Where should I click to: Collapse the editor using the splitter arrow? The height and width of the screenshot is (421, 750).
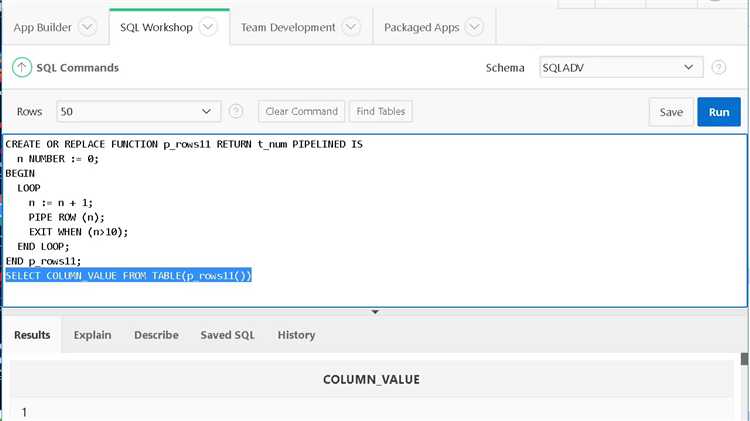click(375, 312)
